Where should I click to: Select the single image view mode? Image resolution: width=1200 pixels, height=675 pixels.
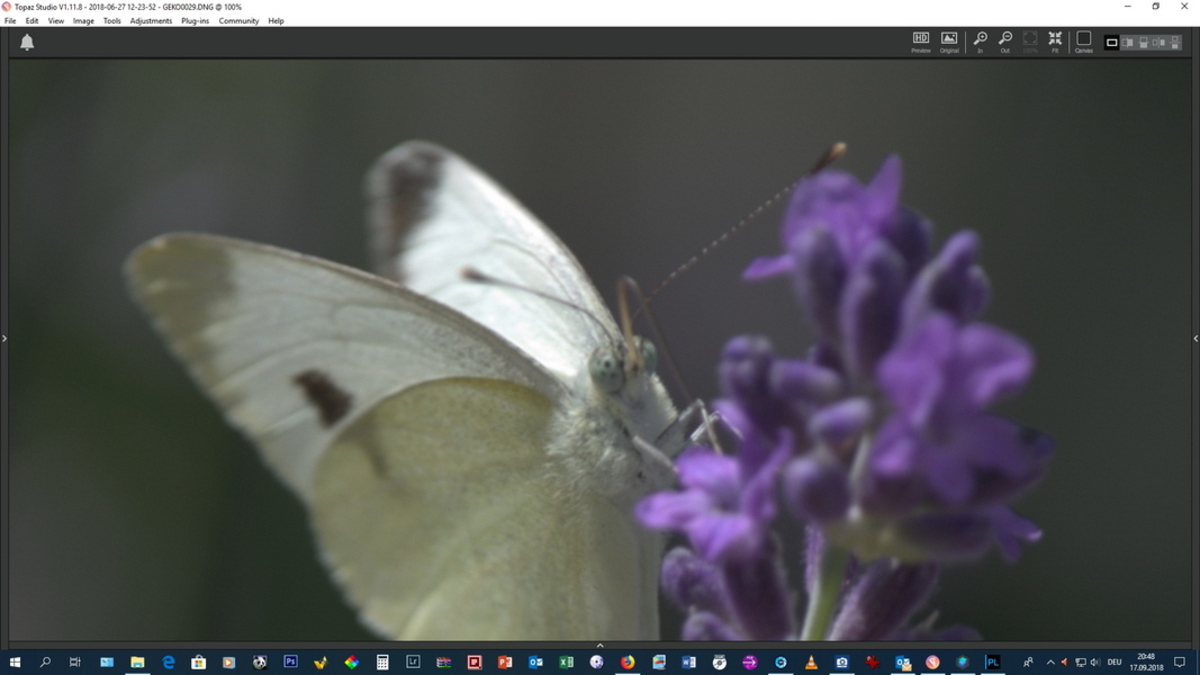tap(1111, 43)
